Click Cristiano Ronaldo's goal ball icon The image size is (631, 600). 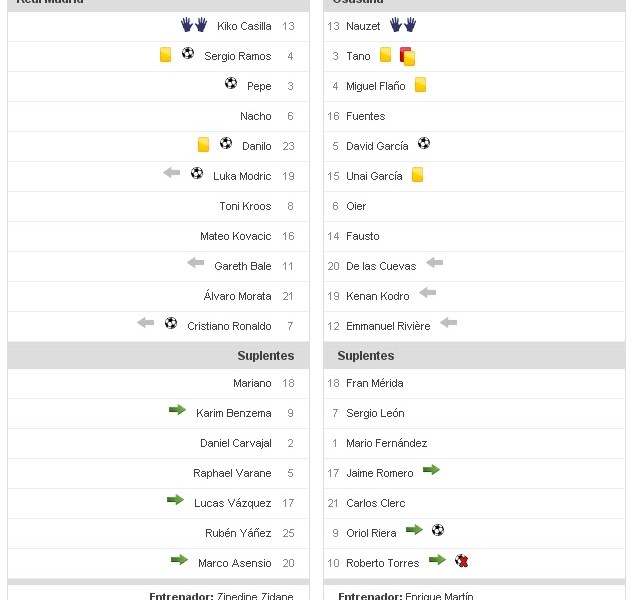[x=171, y=323]
